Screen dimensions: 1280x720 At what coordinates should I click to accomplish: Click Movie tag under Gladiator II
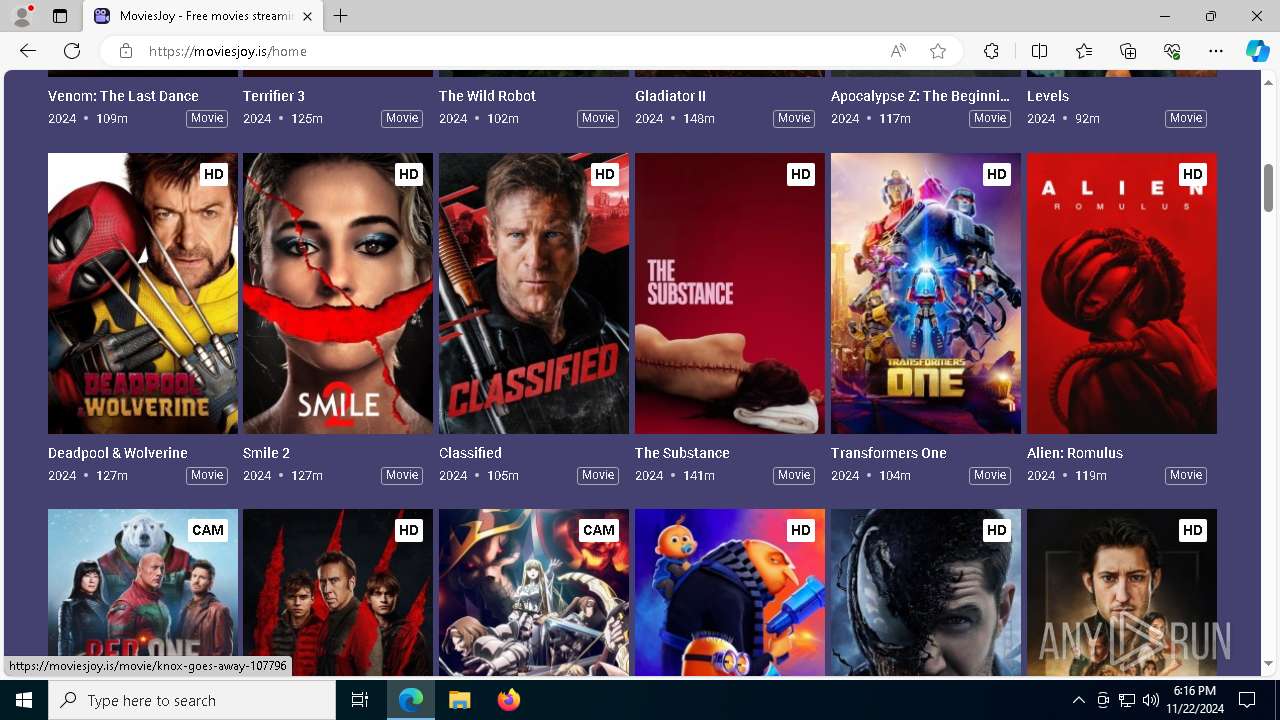794,118
